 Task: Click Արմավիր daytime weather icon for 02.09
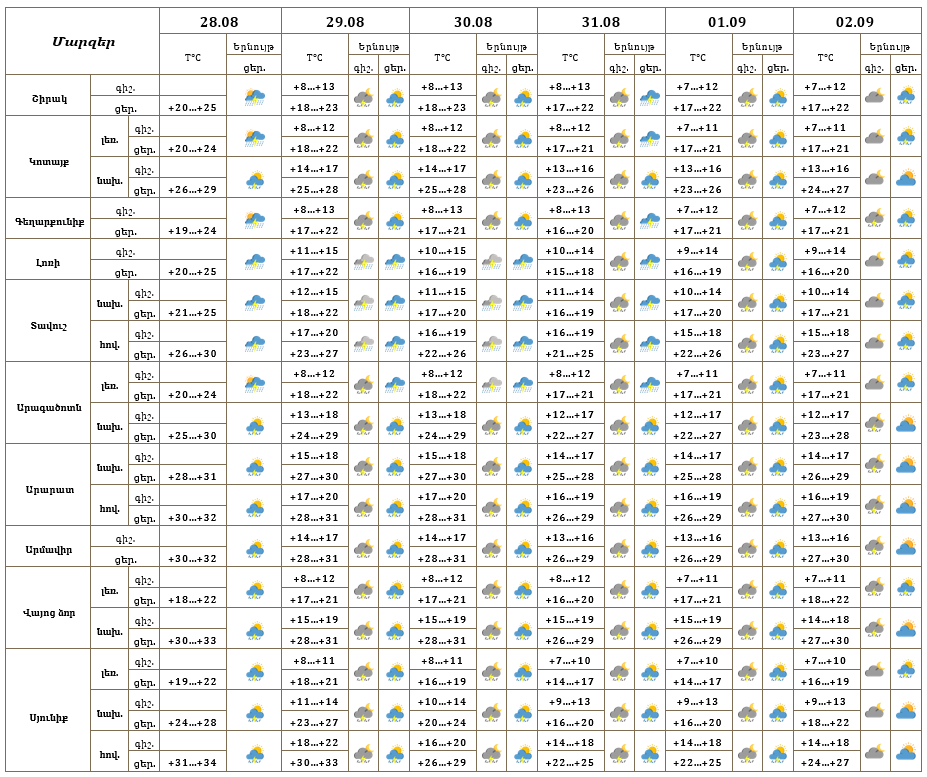pyautogui.click(x=906, y=548)
